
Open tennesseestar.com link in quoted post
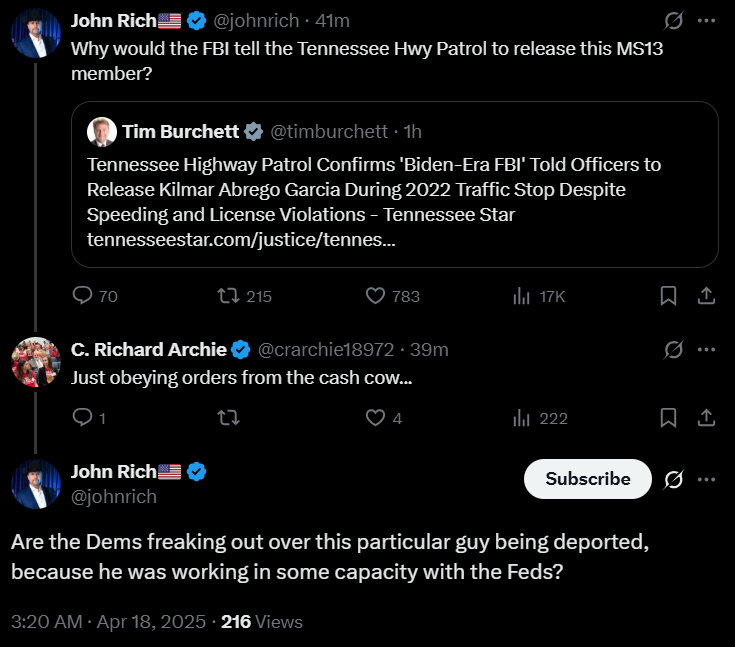click(x=241, y=240)
